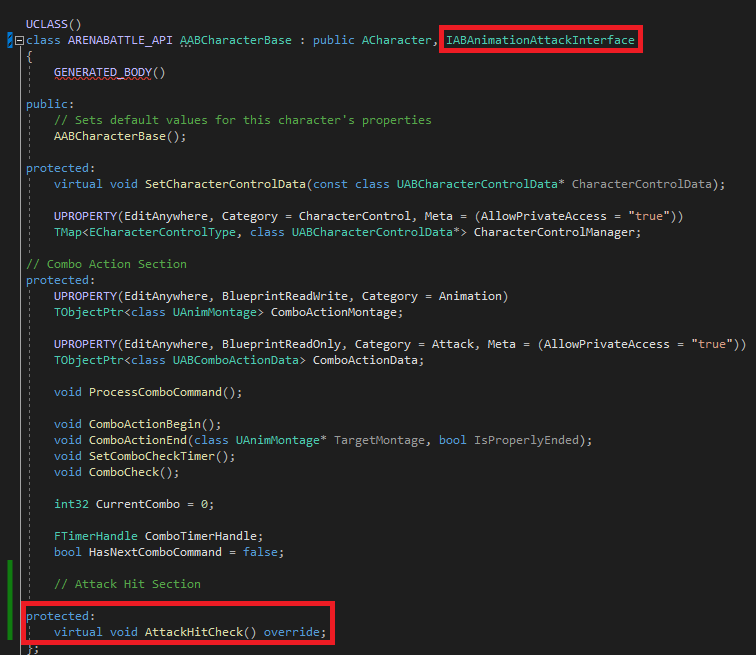Click the AttackHitCheck function name
Screen dimensions: 756x655
[194, 632]
